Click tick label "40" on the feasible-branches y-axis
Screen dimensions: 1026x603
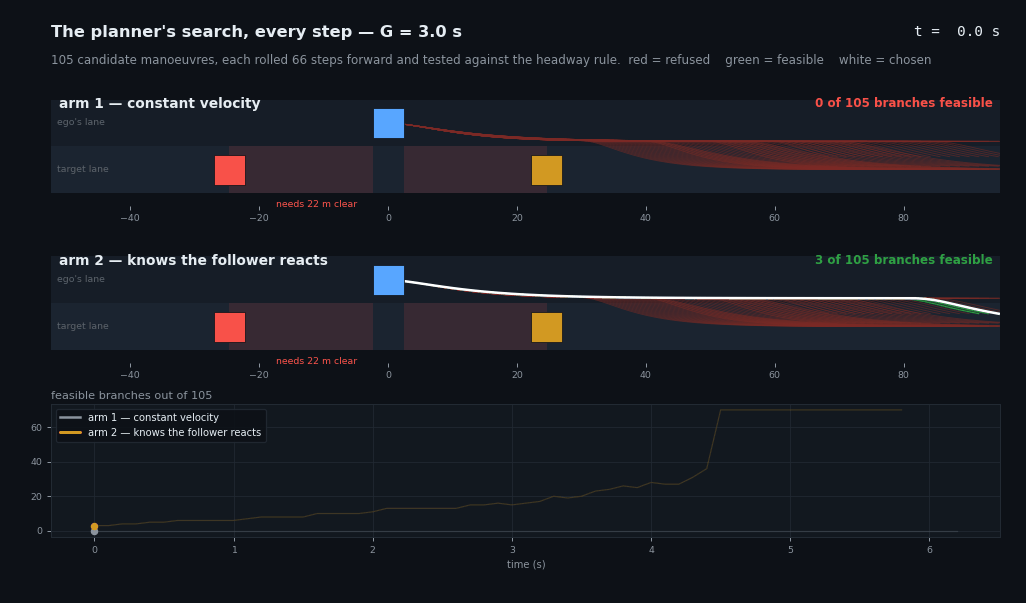pos(36,462)
